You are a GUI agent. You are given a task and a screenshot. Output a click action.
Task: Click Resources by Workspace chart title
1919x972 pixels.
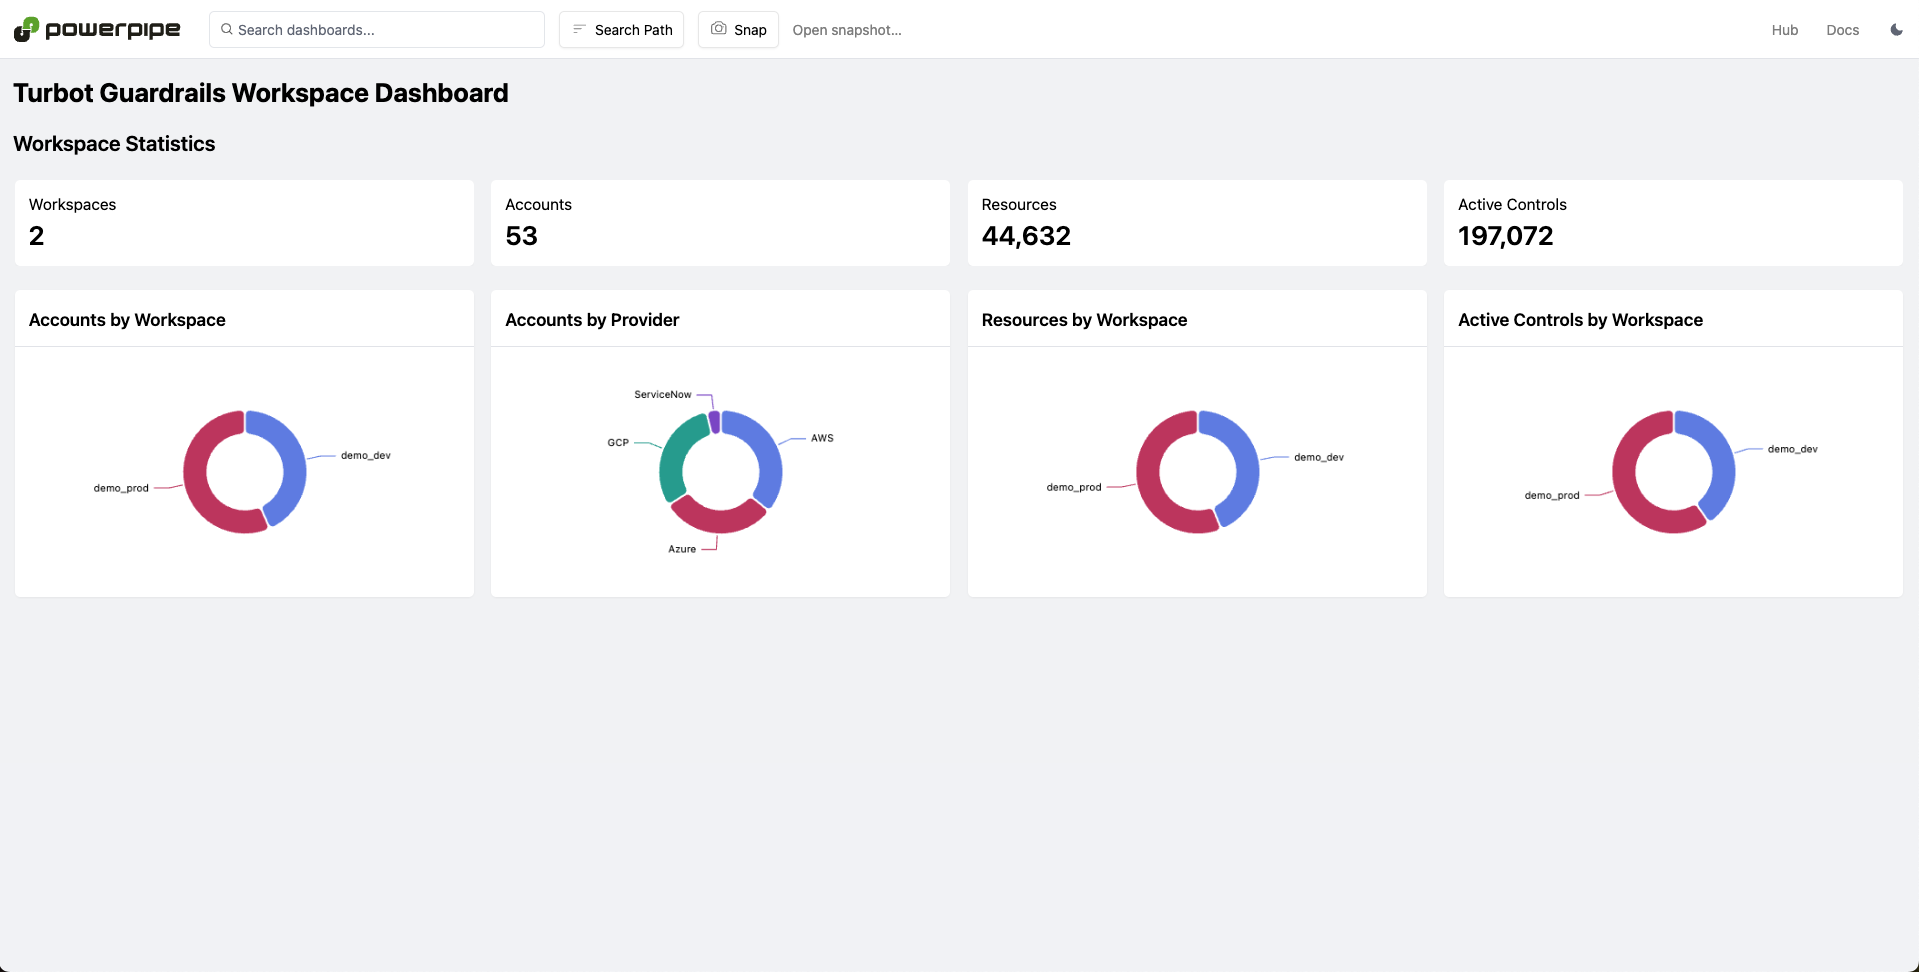point(1084,320)
